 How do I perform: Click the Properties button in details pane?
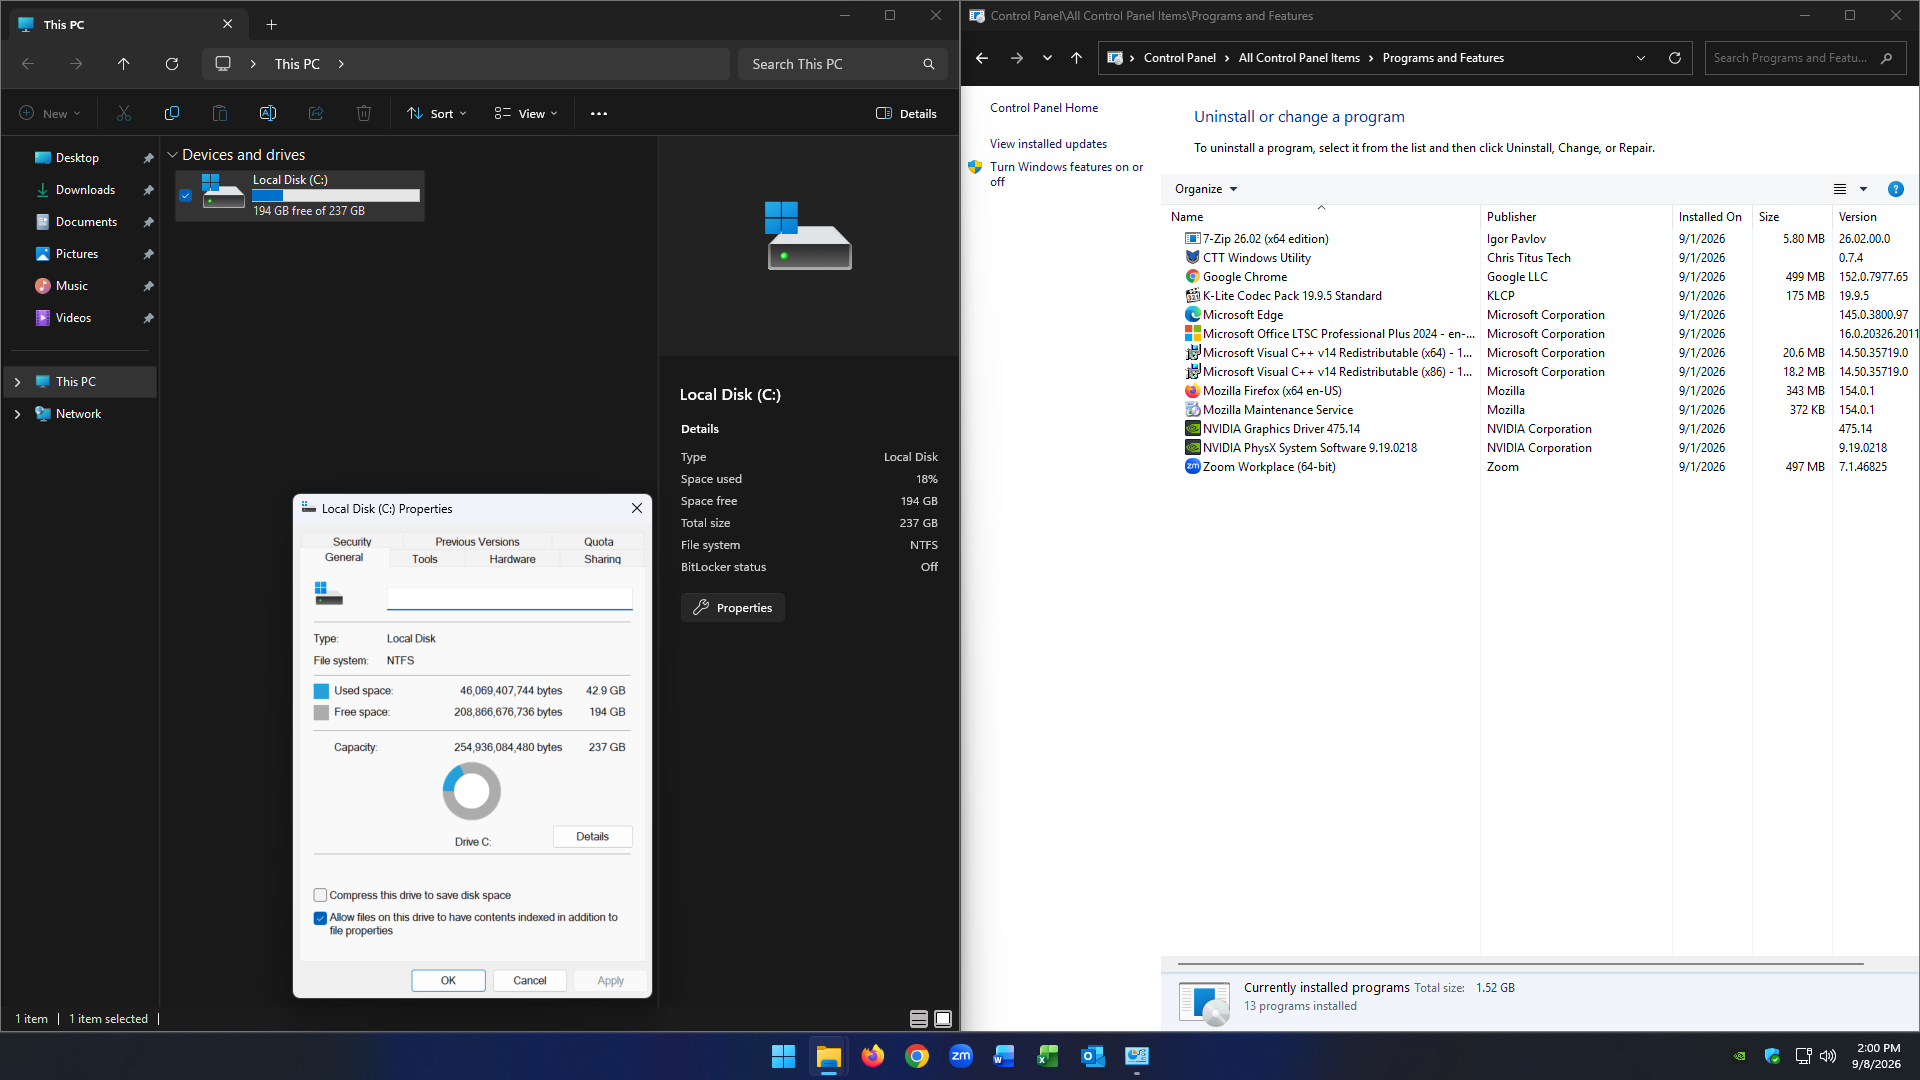tap(733, 608)
